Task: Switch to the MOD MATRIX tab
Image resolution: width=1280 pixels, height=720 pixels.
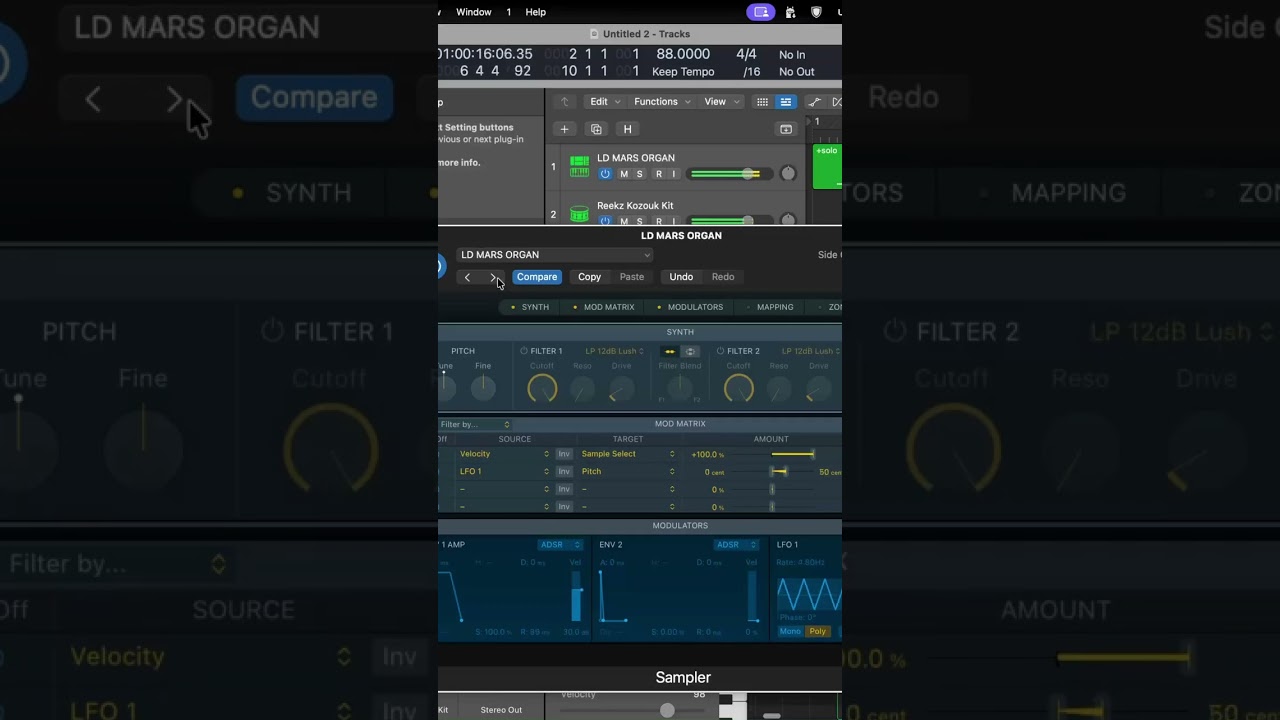Action: click(x=604, y=307)
